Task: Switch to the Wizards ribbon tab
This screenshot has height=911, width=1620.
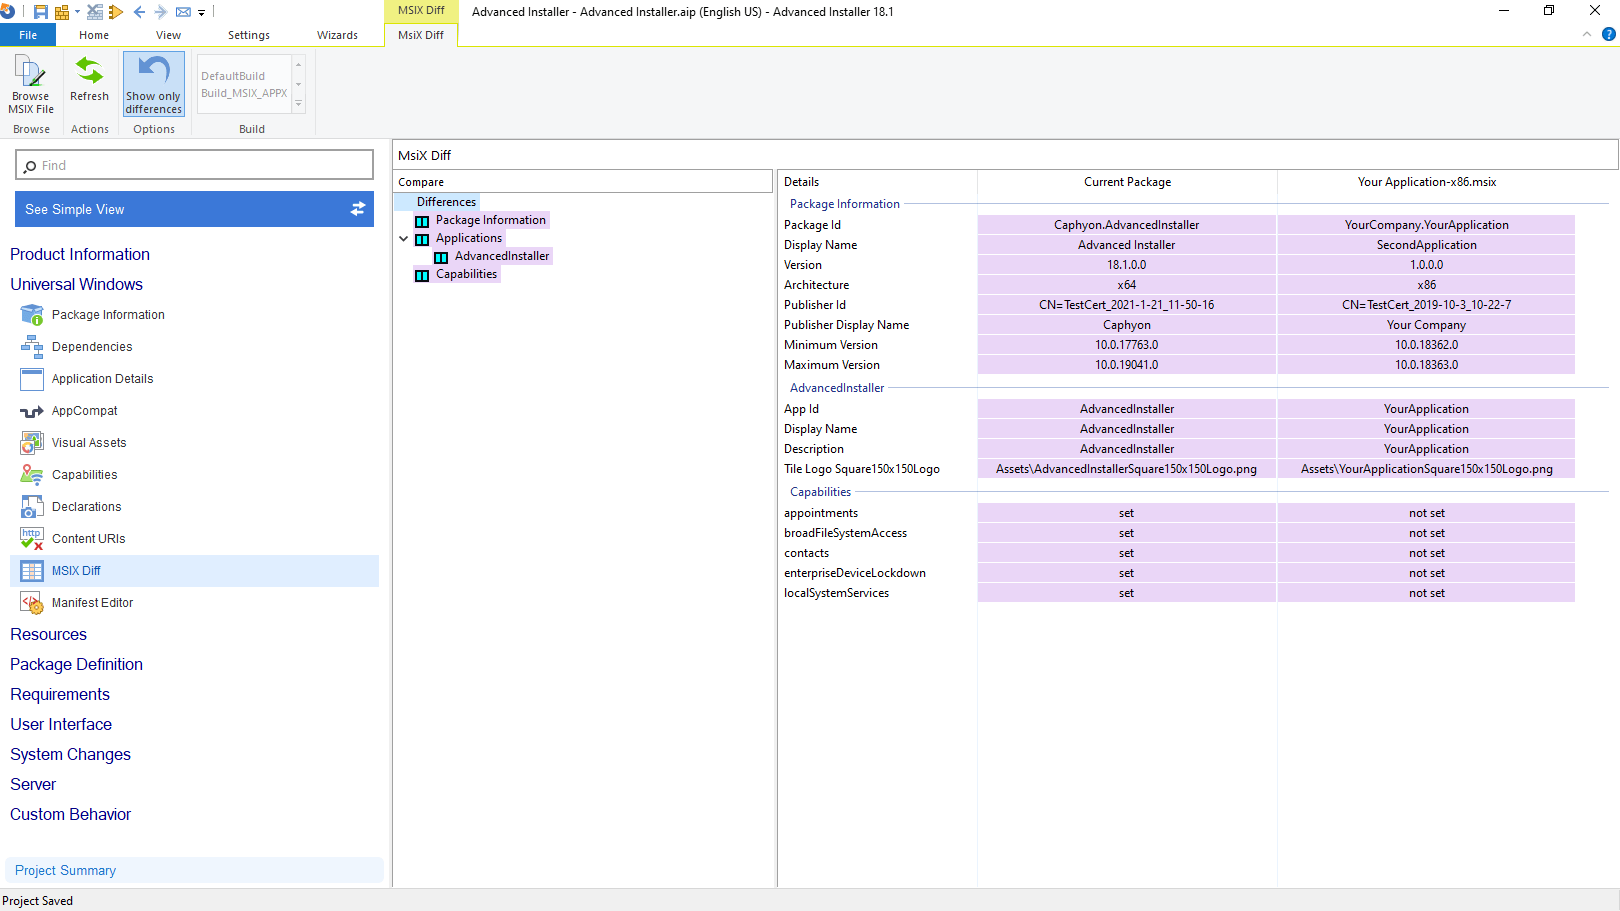Action: [337, 34]
